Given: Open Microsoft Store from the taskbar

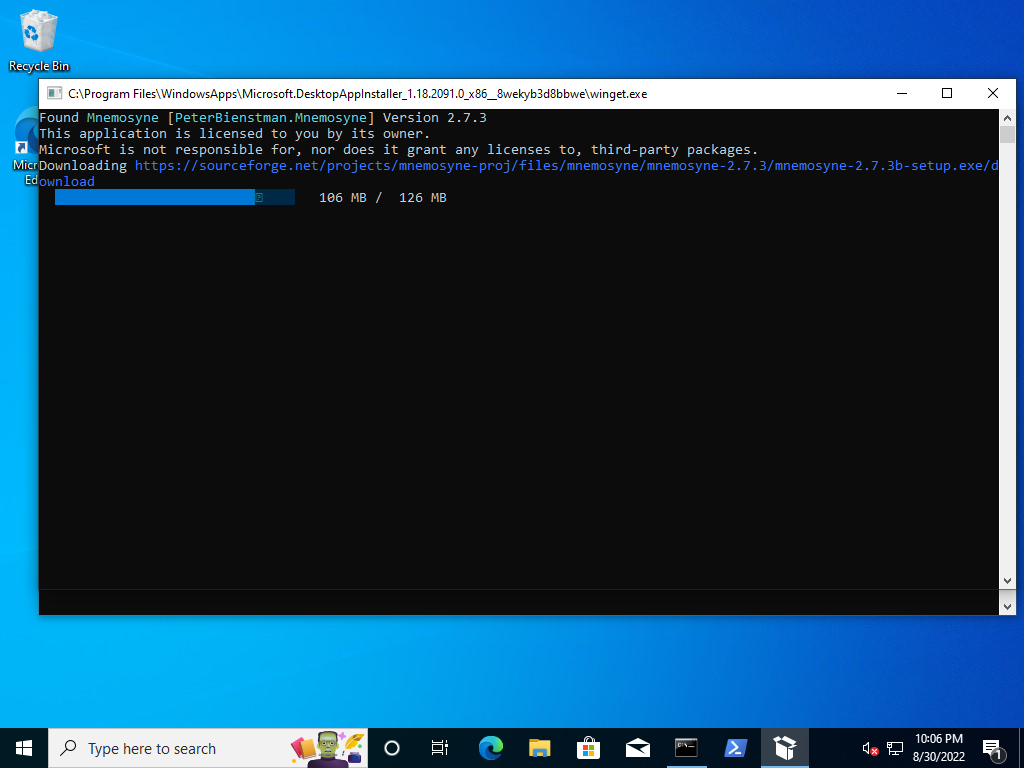Looking at the screenshot, I should (x=588, y=748).
